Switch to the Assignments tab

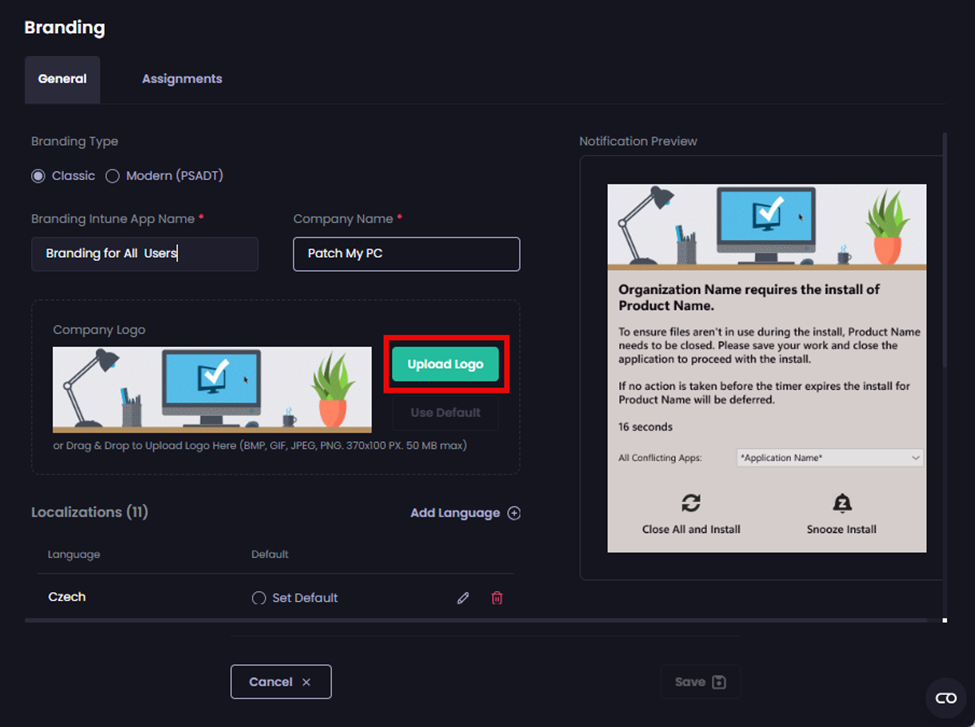182,78
